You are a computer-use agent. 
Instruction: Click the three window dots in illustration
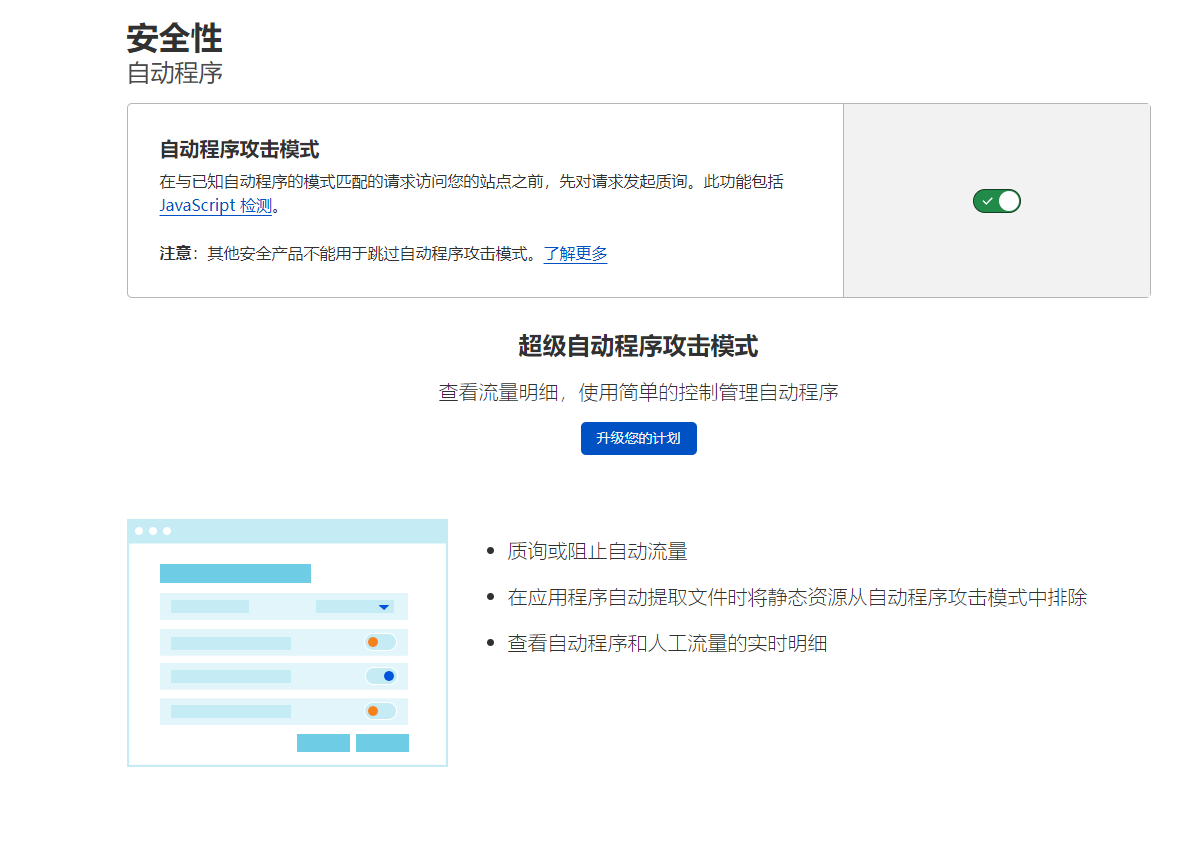pos(153,531)
